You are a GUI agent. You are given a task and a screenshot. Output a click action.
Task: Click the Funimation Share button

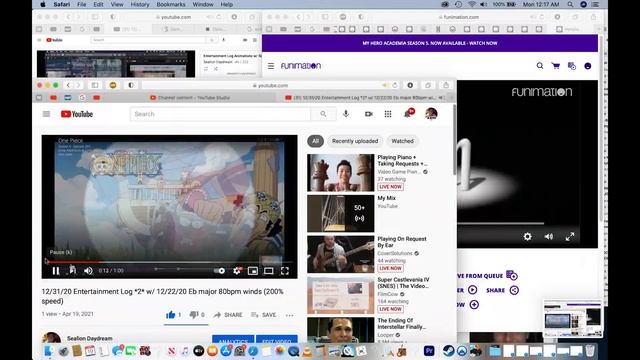point(502,290)
